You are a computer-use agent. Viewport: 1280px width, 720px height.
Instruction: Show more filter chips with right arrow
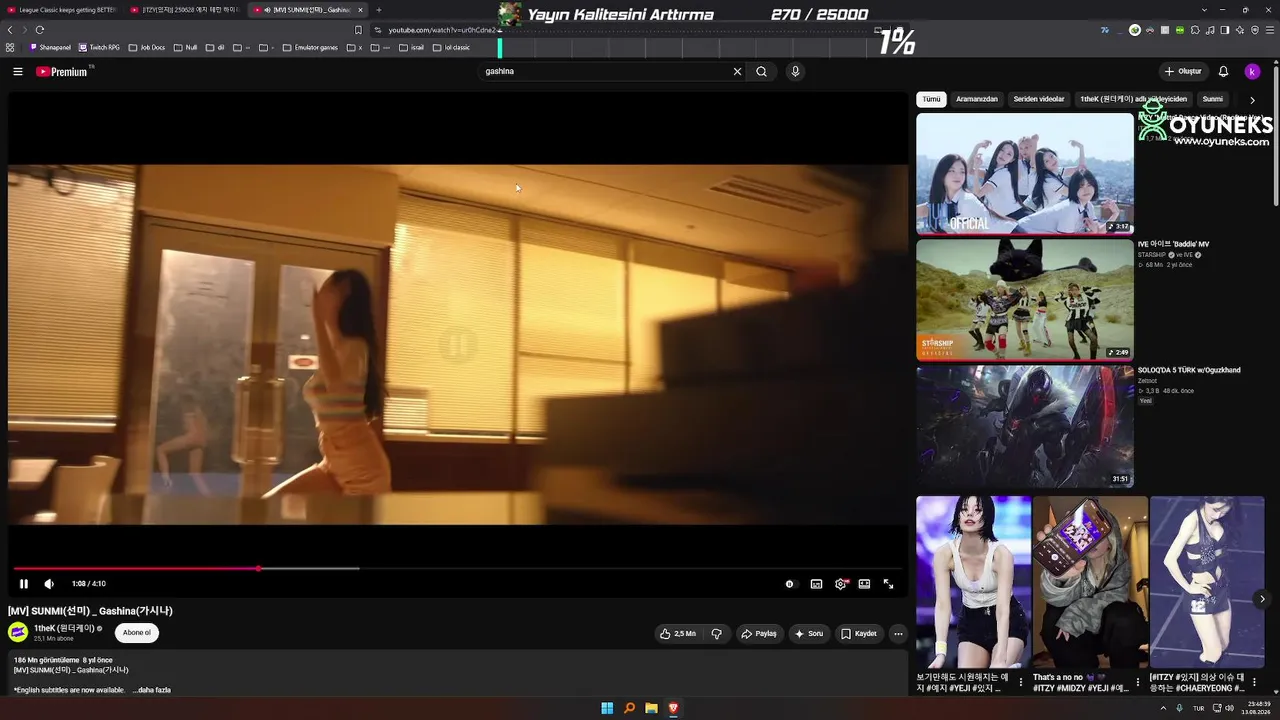pos(1252,100)
